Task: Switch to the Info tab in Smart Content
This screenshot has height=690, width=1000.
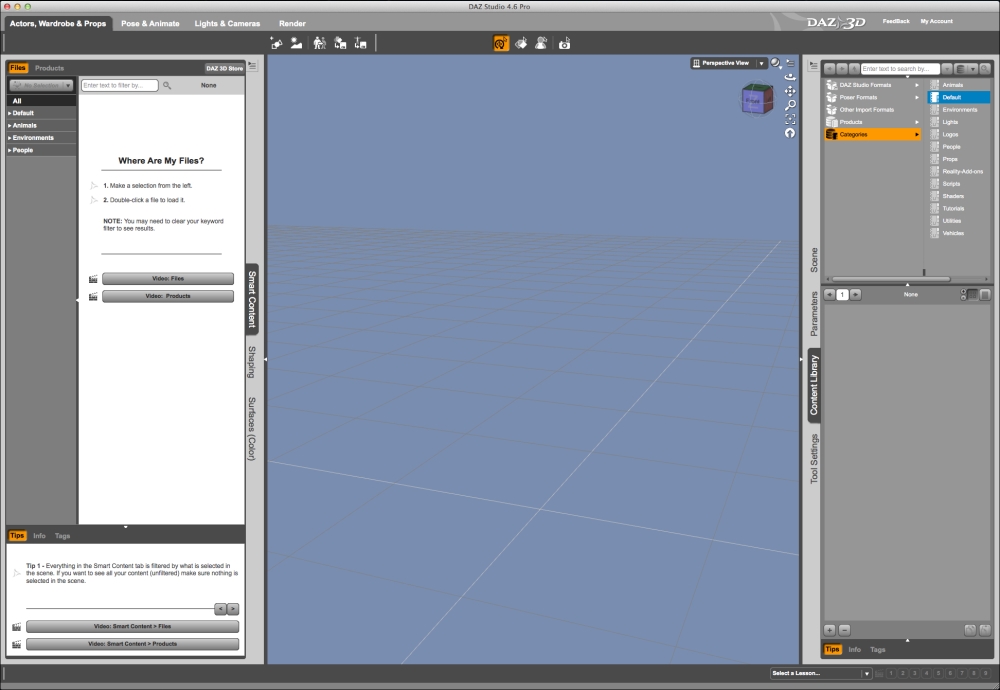Action: [40, 536]
